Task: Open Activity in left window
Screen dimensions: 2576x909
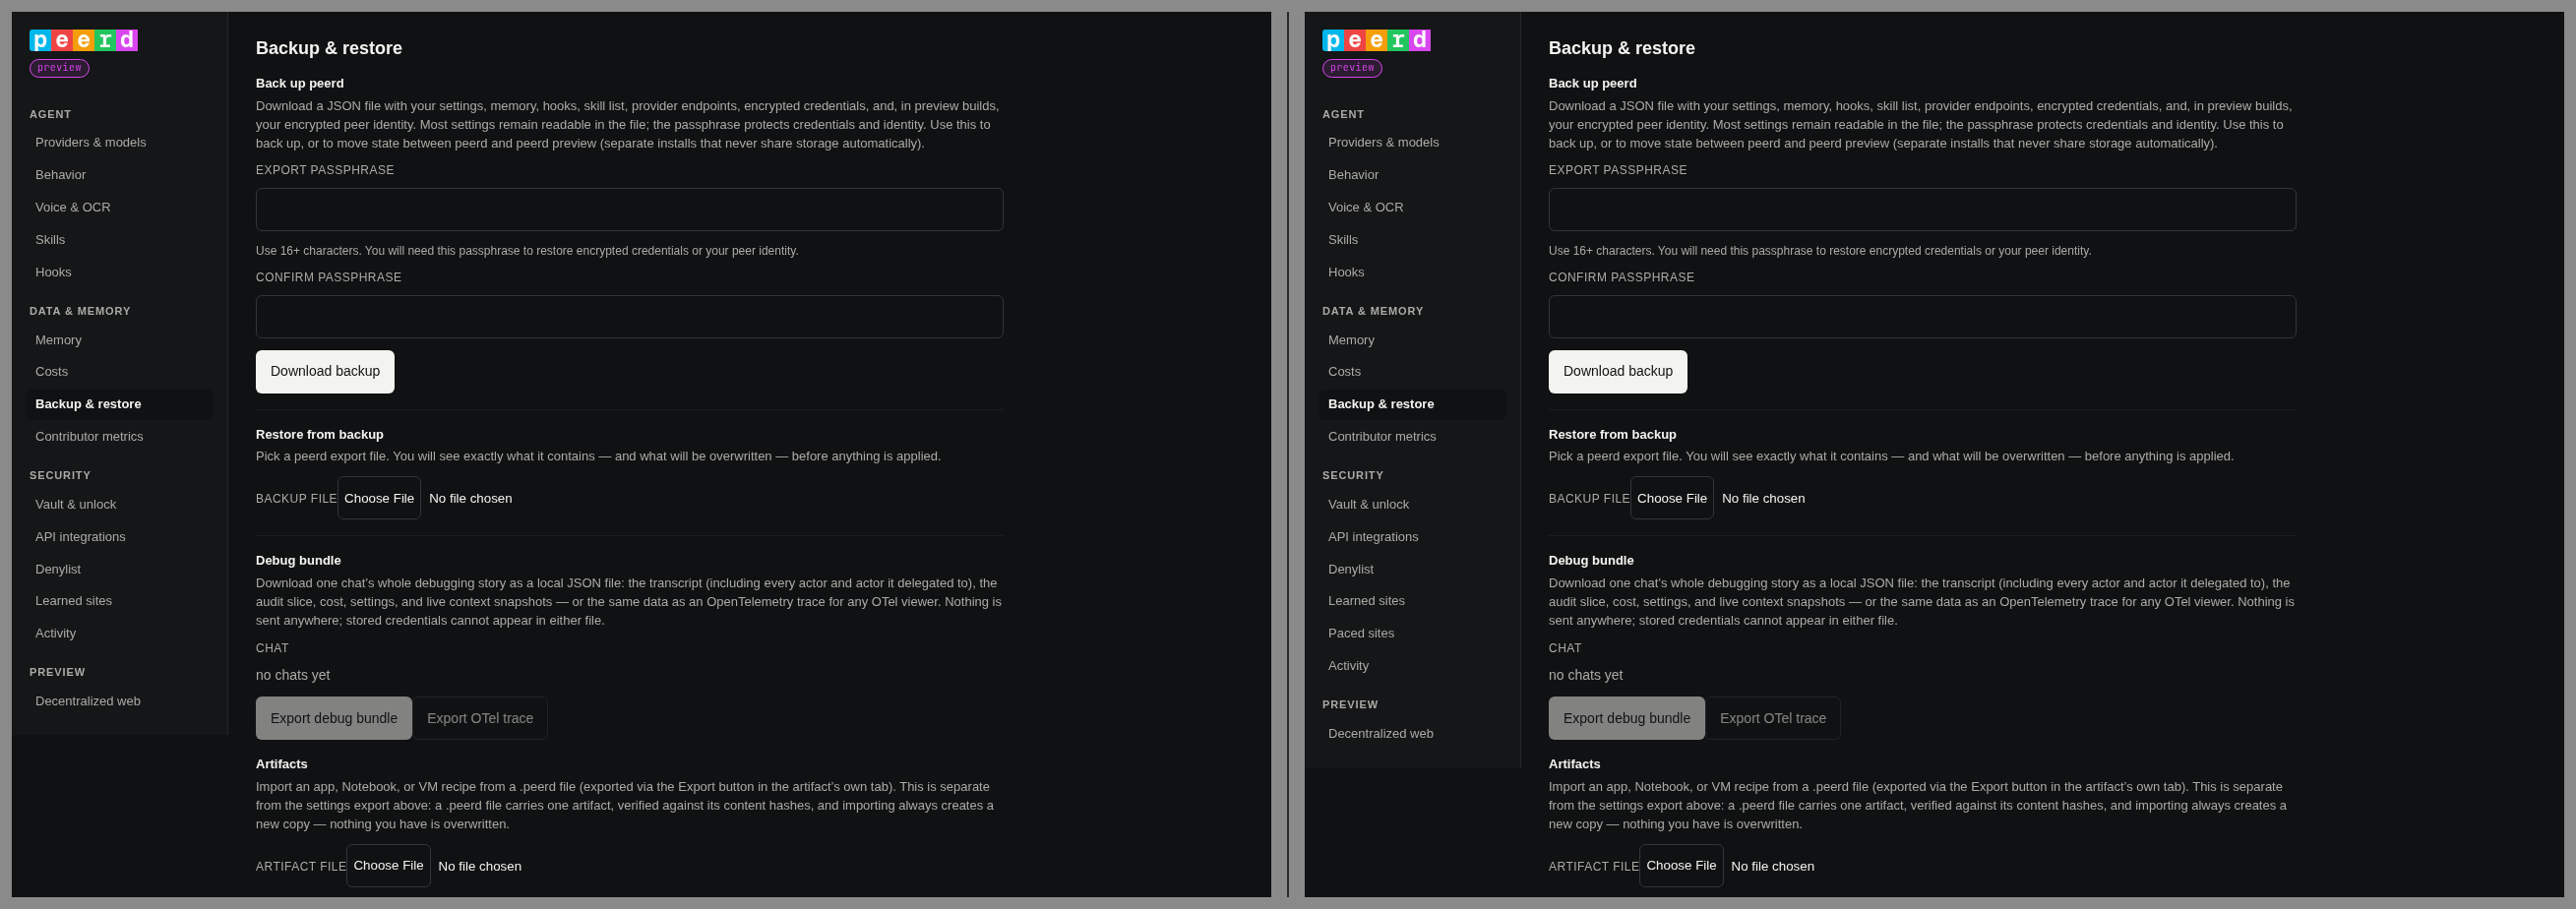Action: coord(120,634)
